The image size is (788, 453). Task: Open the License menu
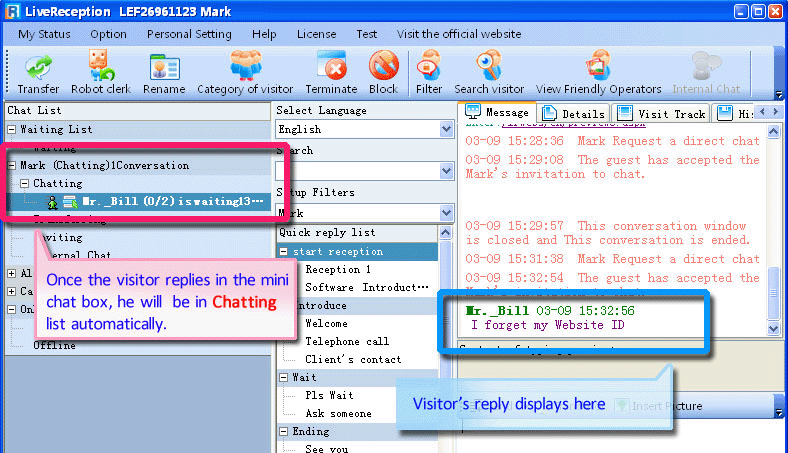pyautogui.click(x=317, y=34)
